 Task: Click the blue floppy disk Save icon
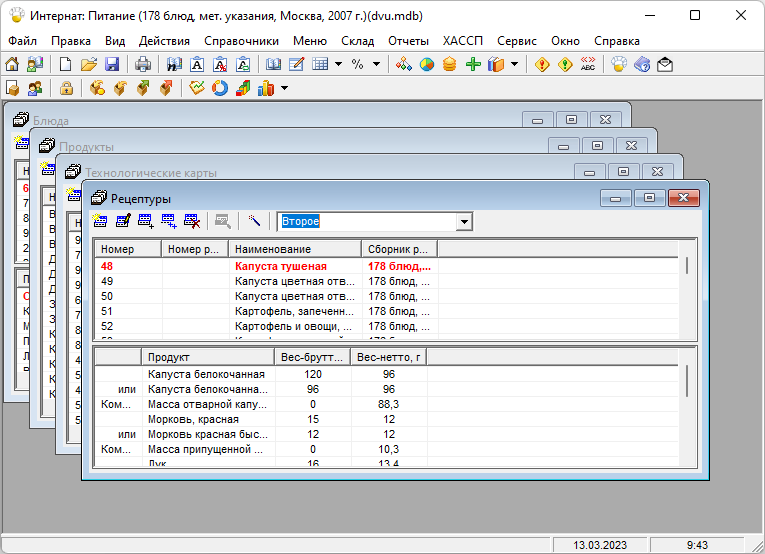(x=112, y=64)
